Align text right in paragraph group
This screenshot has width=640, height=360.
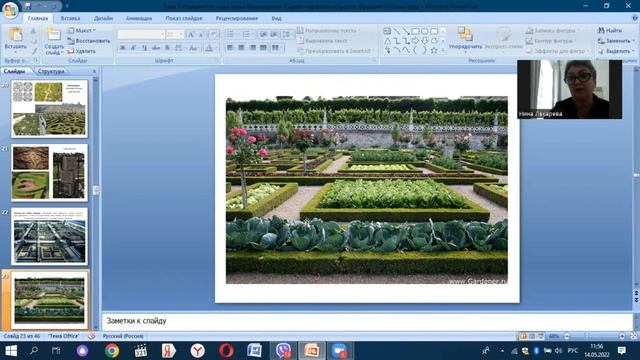click(x=253, y=48)
